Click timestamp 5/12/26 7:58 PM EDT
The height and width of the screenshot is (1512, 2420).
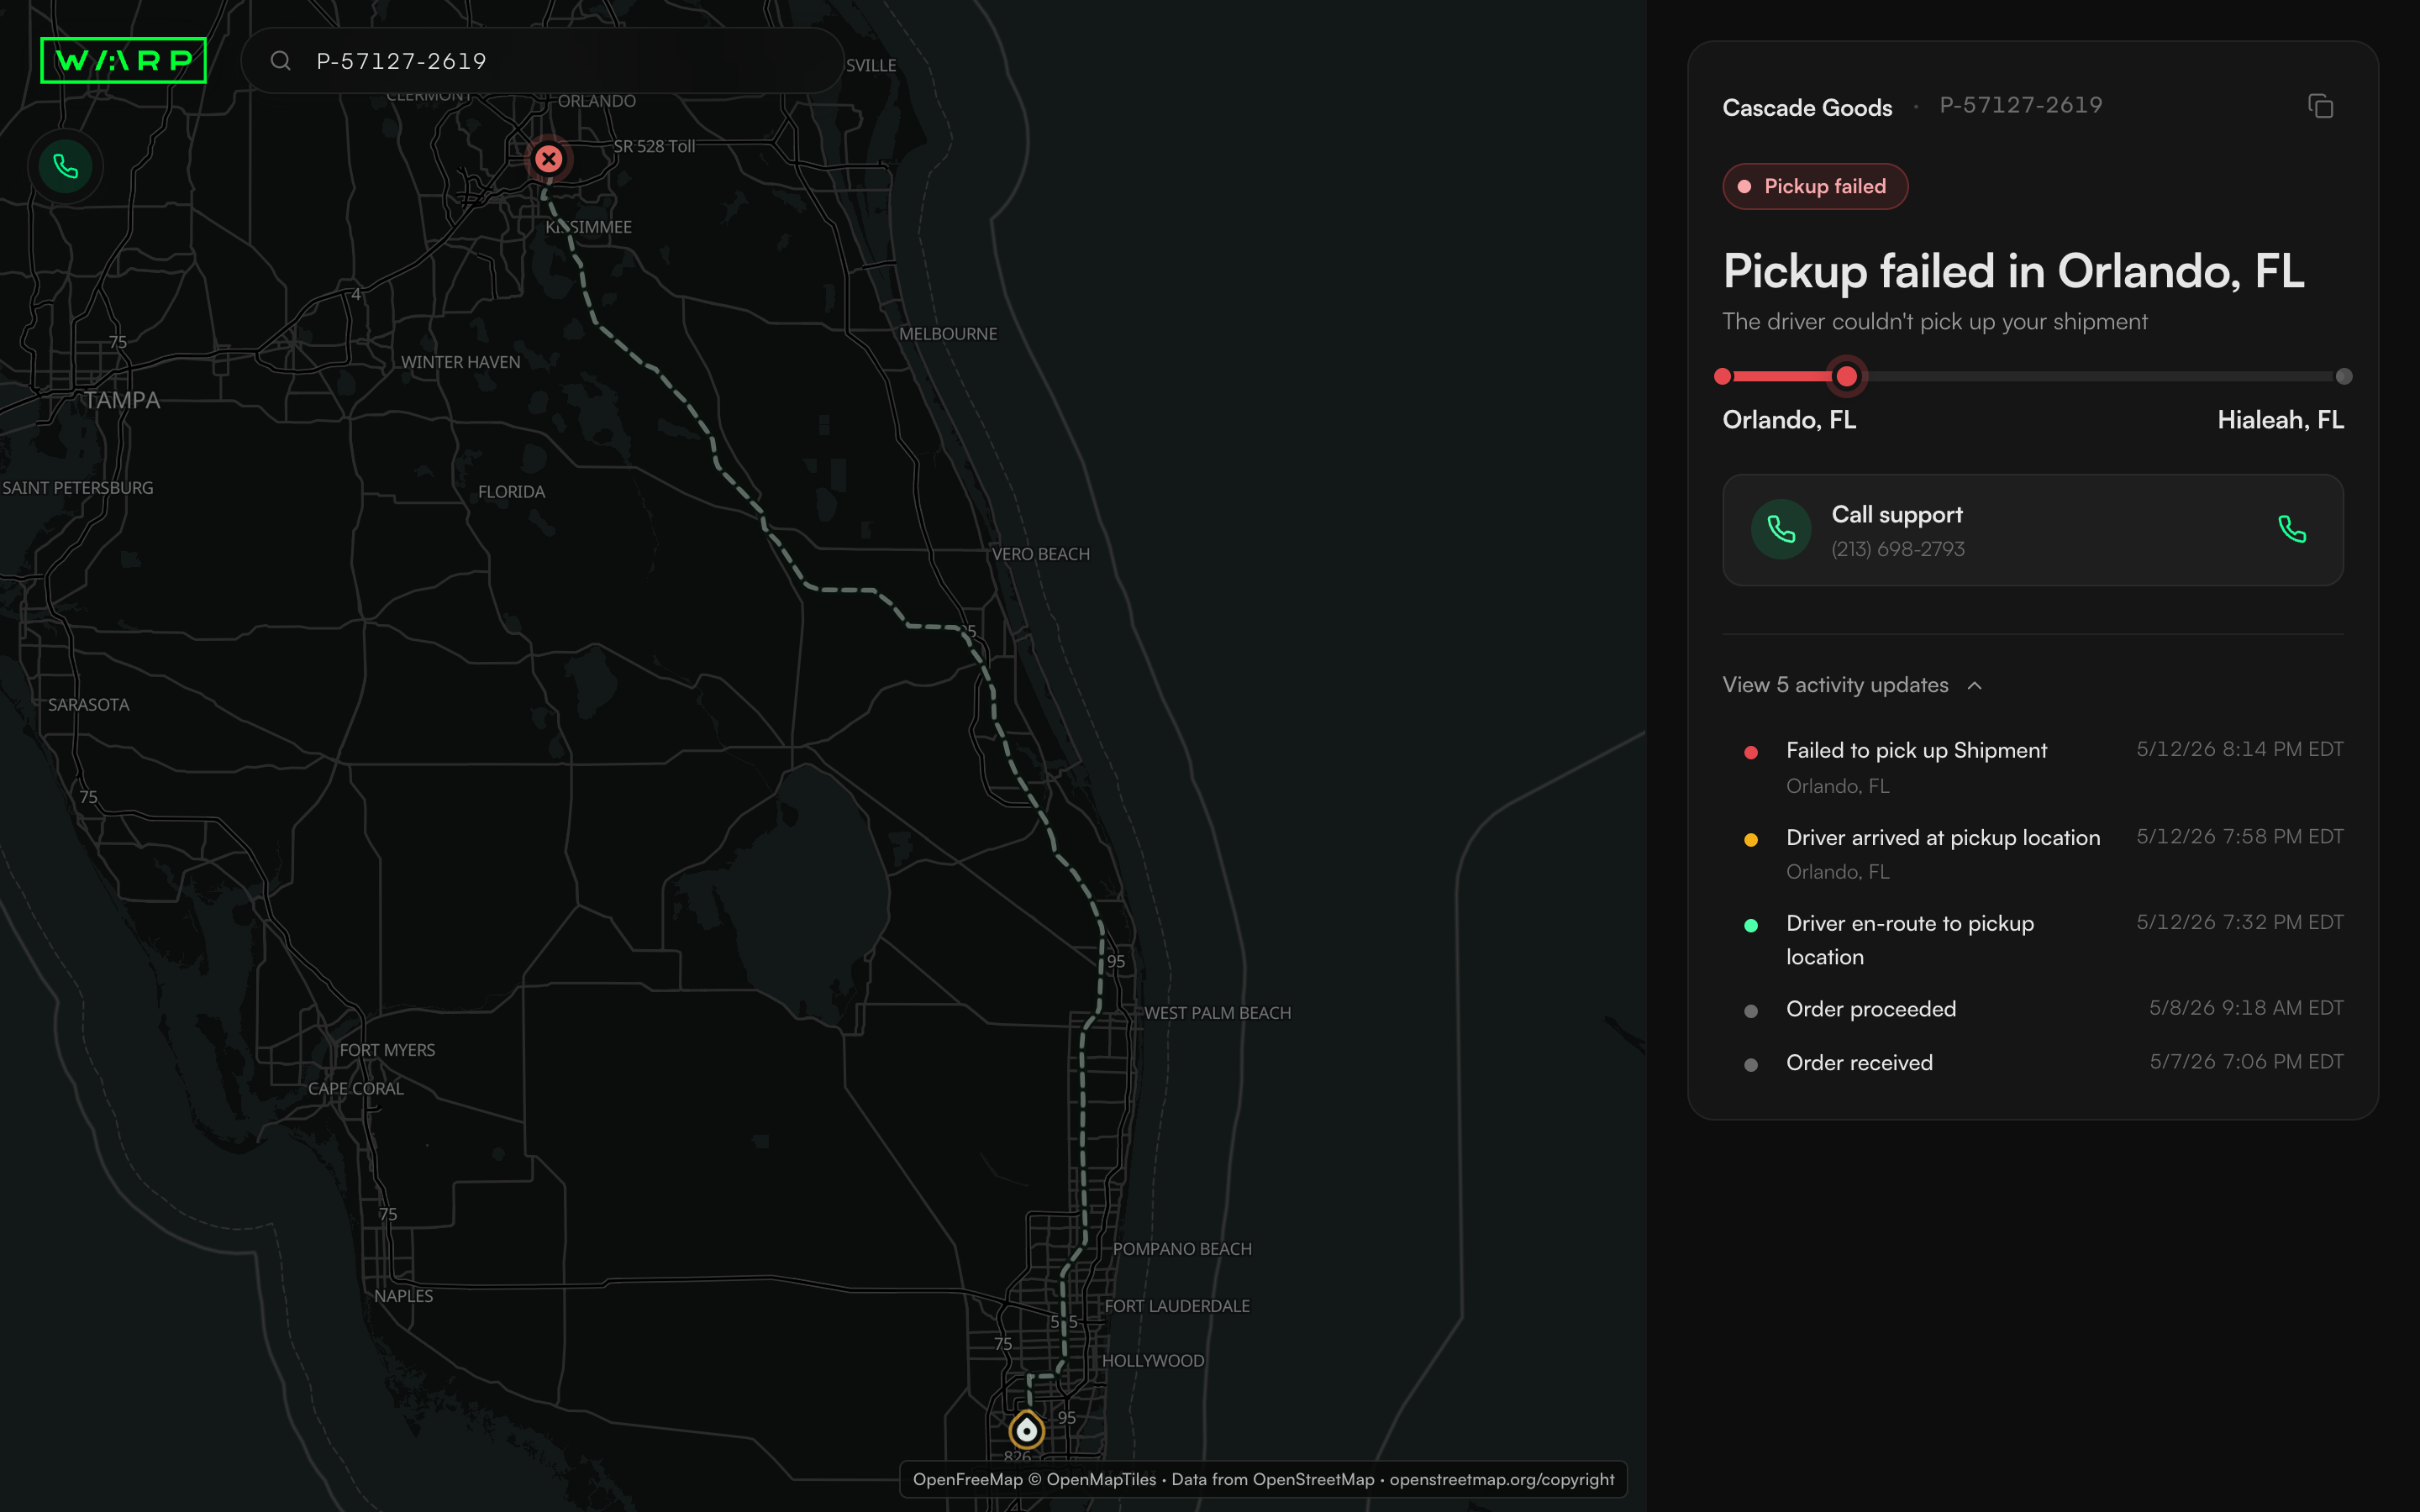point(2240,836)
